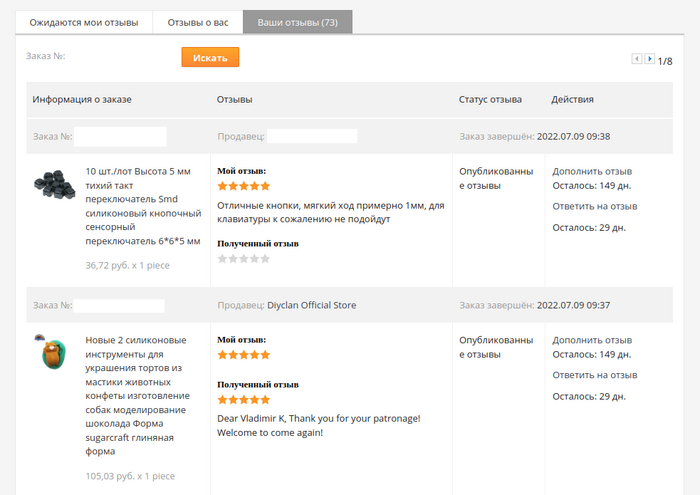Viewport: 700px width, 495px height.
Task: Select the "Ваши отзывы (73)" tab
Action: coord(297,22)
